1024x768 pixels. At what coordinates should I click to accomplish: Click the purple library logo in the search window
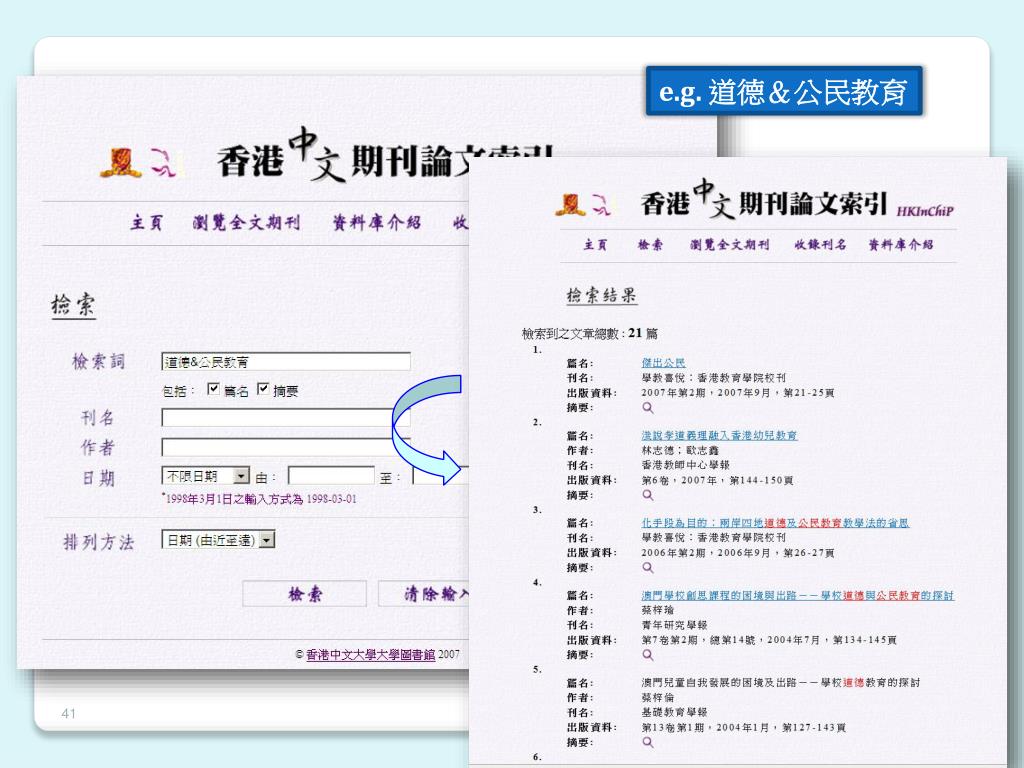tap(164, 163)
